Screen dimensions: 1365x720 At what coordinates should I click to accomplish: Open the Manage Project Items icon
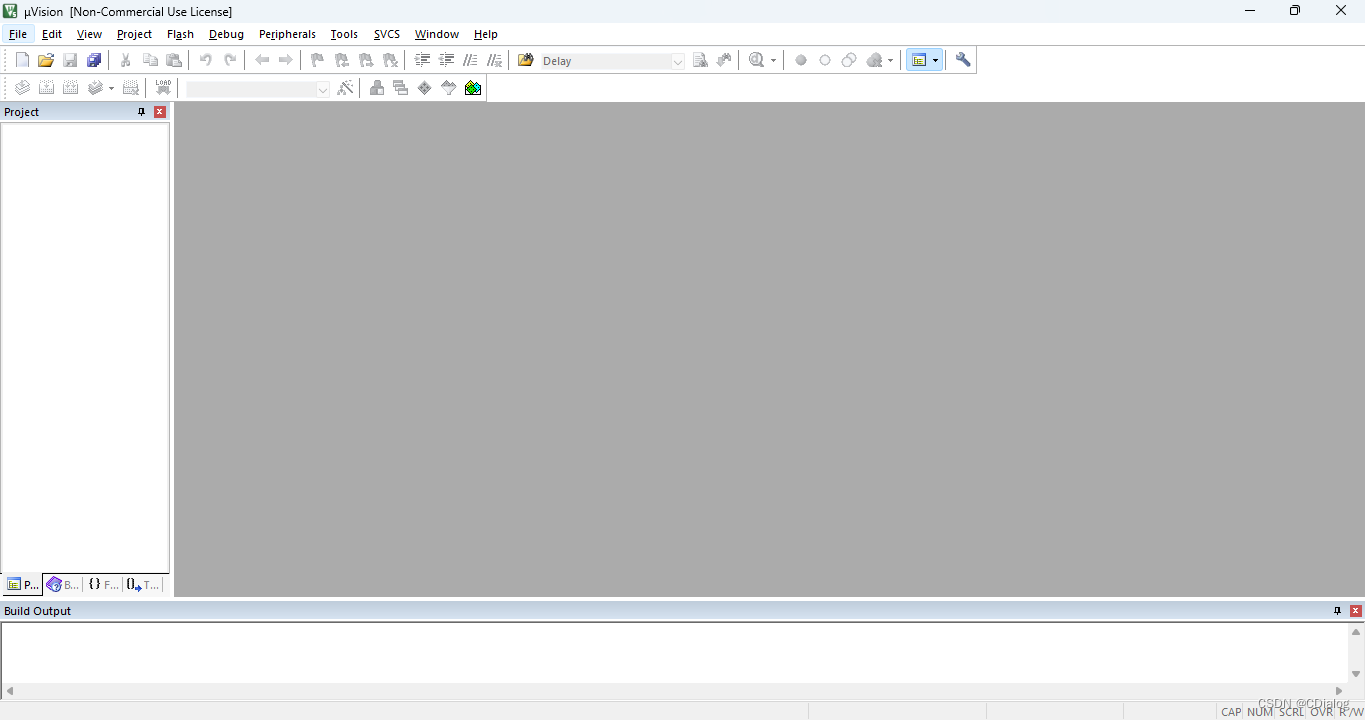[377, 88]
